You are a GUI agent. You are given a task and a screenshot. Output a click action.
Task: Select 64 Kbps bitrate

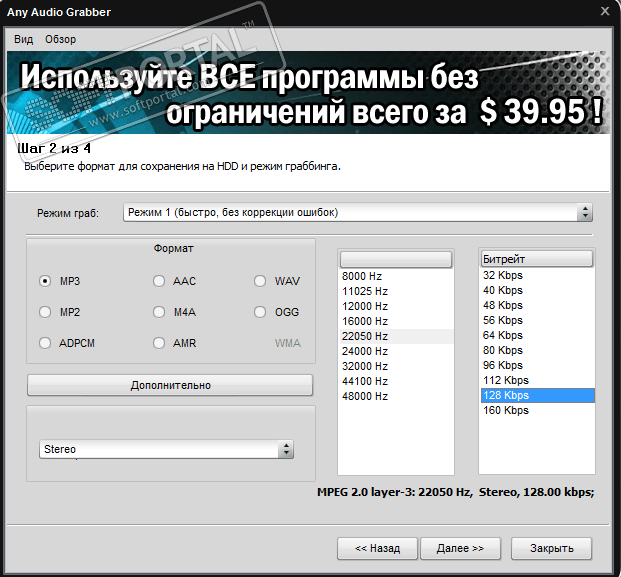537,335
